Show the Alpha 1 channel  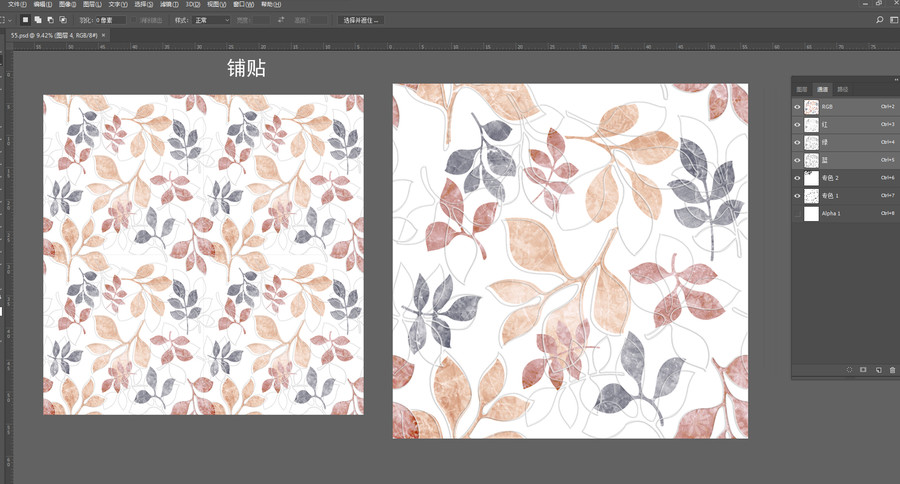(797, 214)
